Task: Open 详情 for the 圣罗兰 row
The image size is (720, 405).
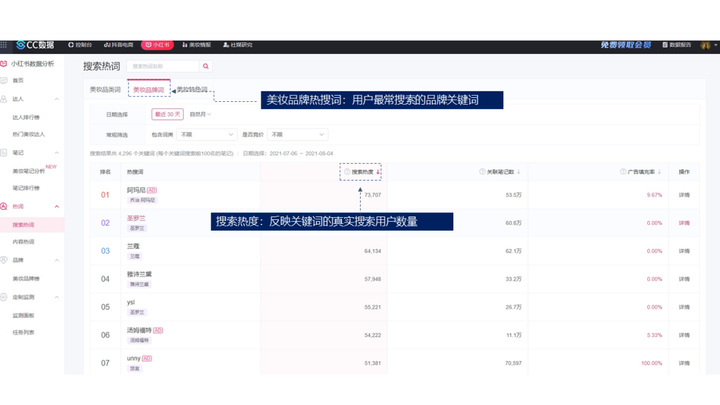Action: 684,223
